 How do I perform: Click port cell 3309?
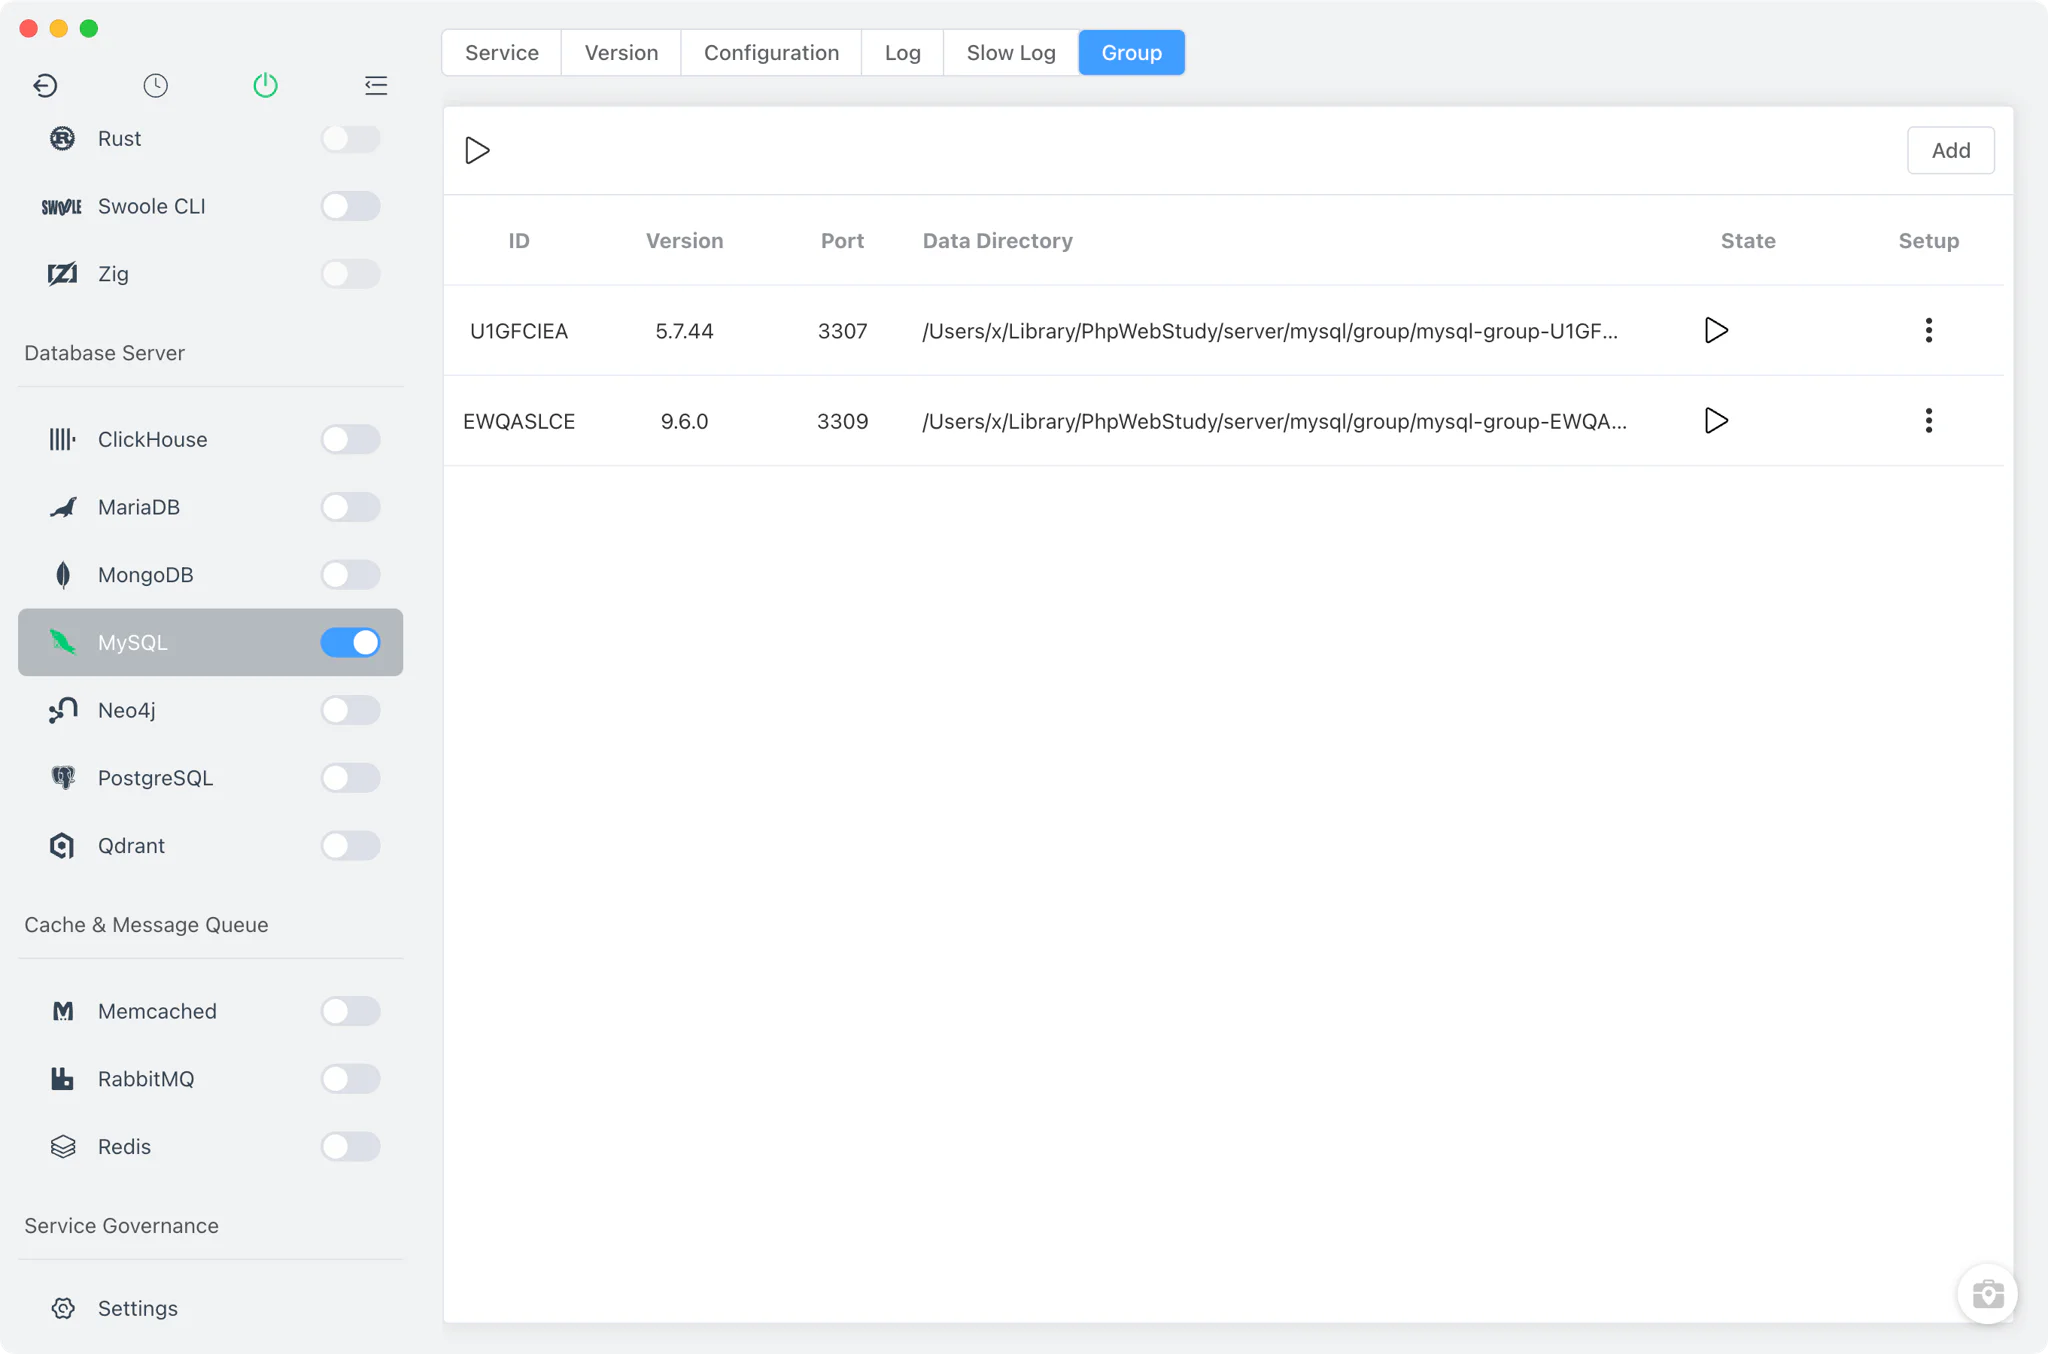[x=842, y=421]
